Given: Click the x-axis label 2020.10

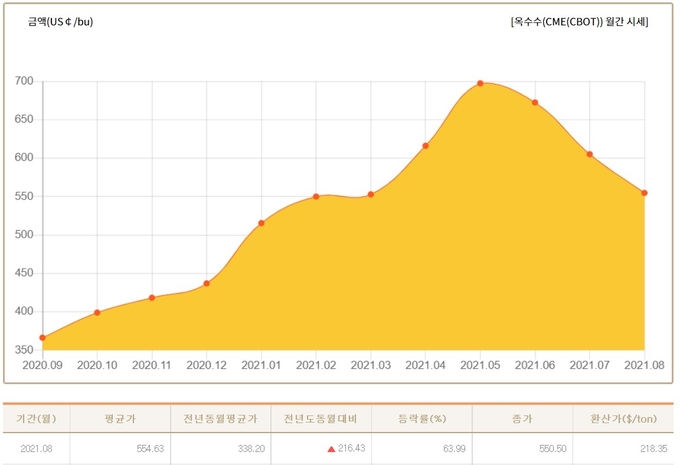Looking at the screenshot, I should 97,365.
